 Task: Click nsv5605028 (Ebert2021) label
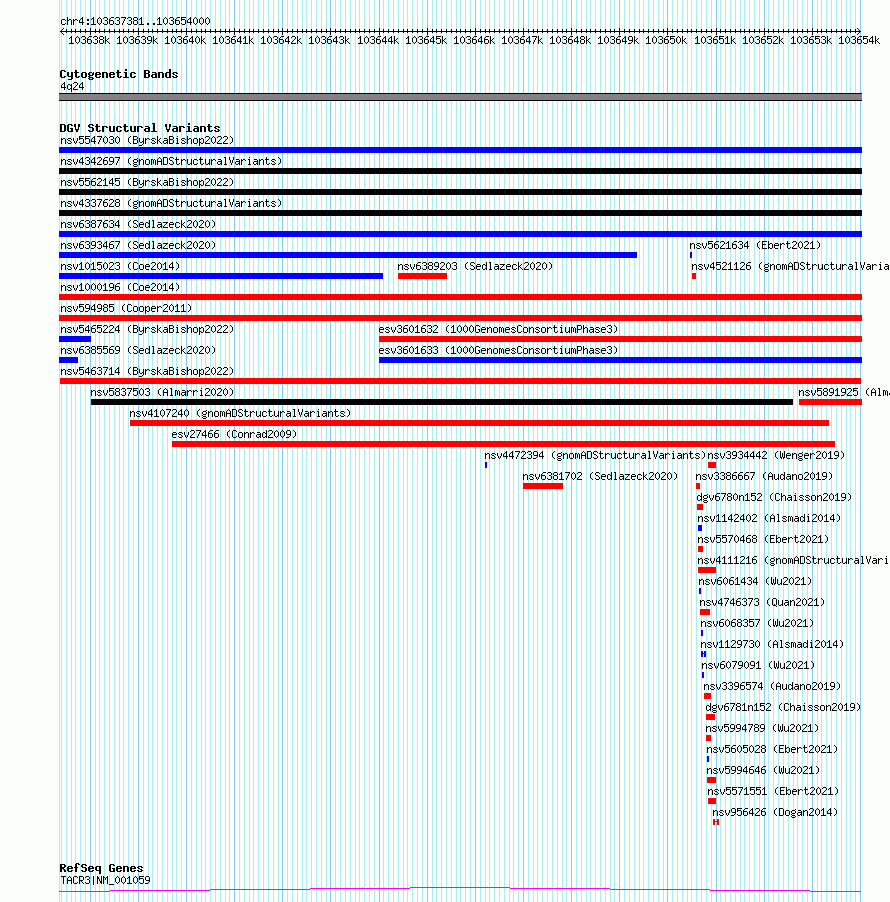coord(772,750)
